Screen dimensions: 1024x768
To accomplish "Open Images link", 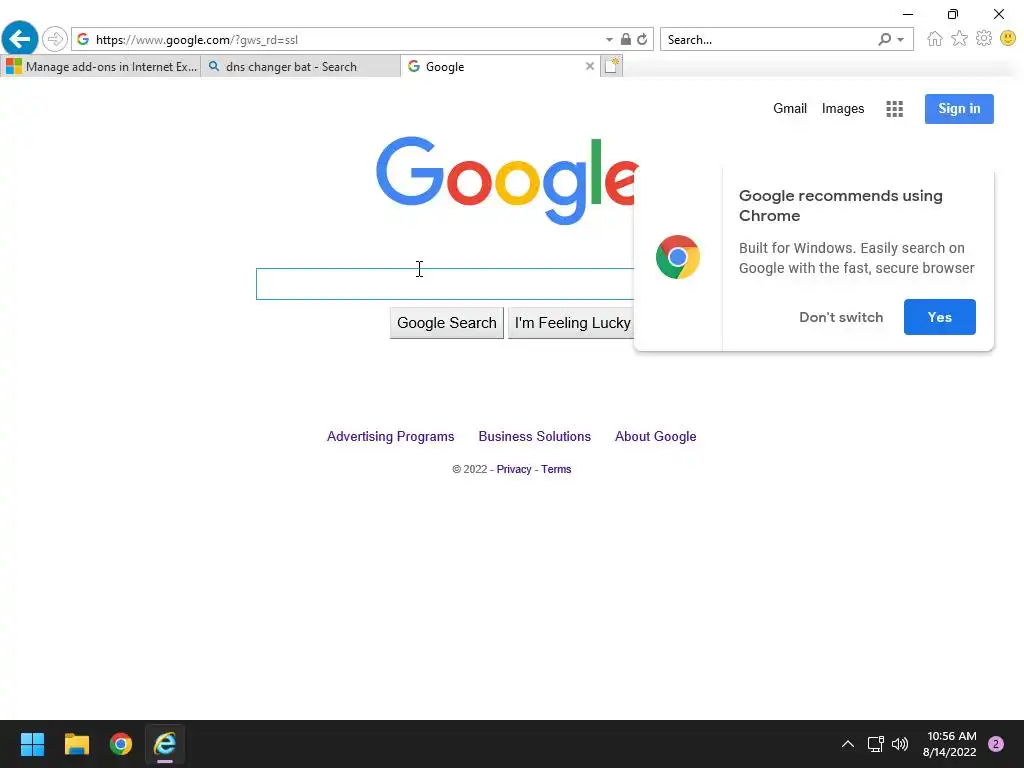I will click(842, 108).
